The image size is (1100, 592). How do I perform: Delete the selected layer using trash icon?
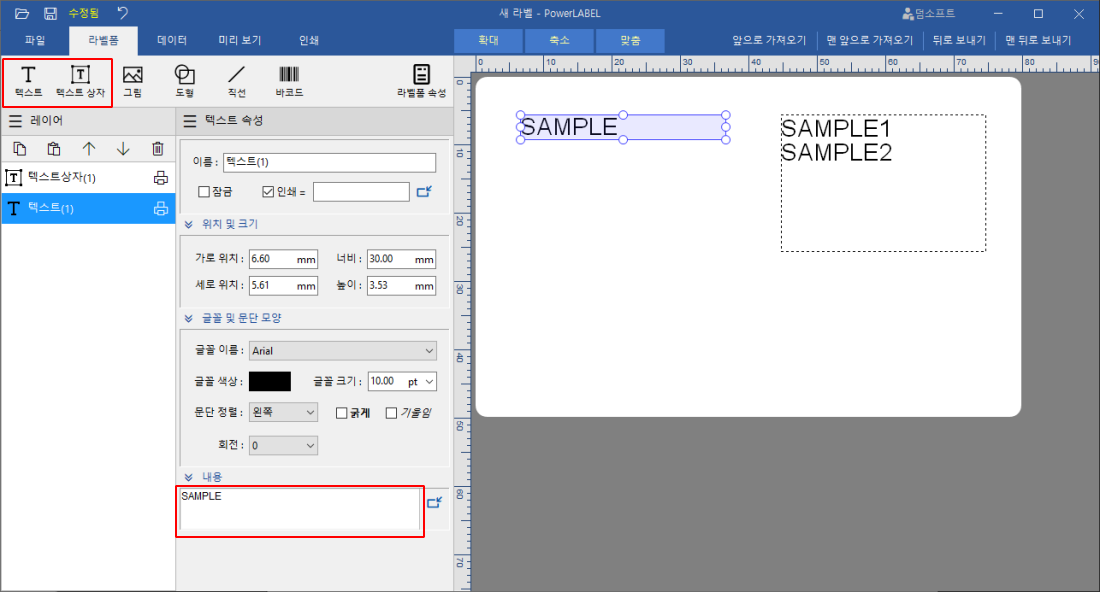tap(156, 148)
